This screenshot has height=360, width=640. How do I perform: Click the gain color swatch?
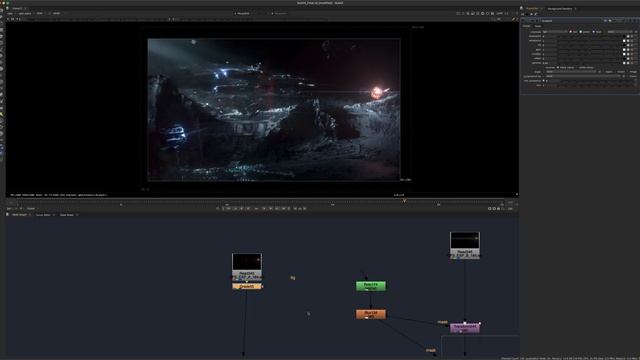point(624,50)
